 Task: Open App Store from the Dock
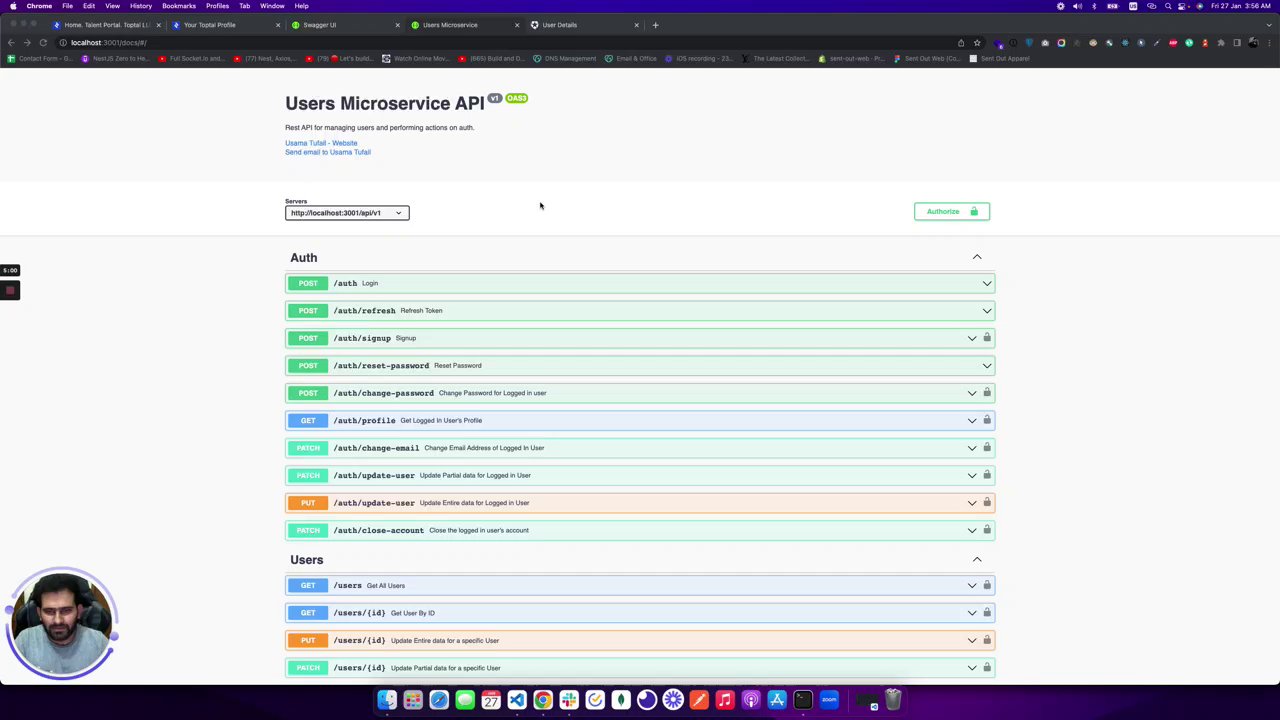(x=777, y=700)
